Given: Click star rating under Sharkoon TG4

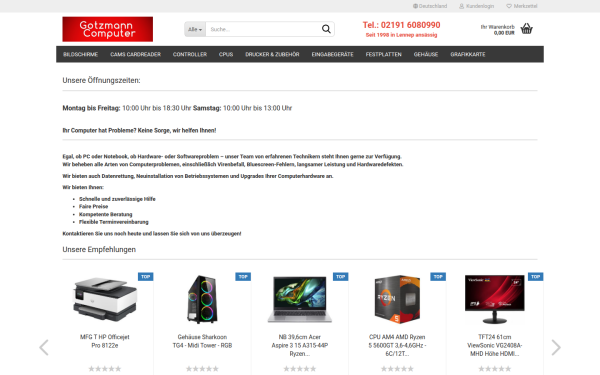Looking at the screenshot, I should 202,368.
